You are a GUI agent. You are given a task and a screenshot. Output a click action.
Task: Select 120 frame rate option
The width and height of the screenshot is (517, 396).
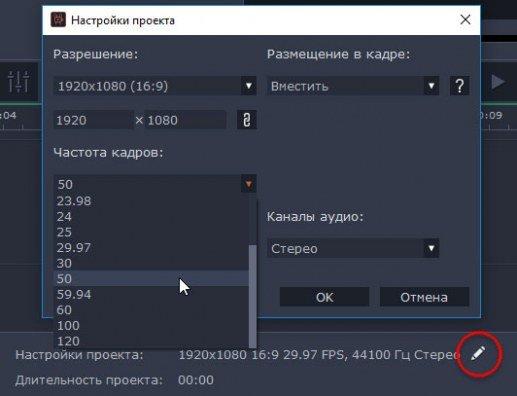[151, 341]
